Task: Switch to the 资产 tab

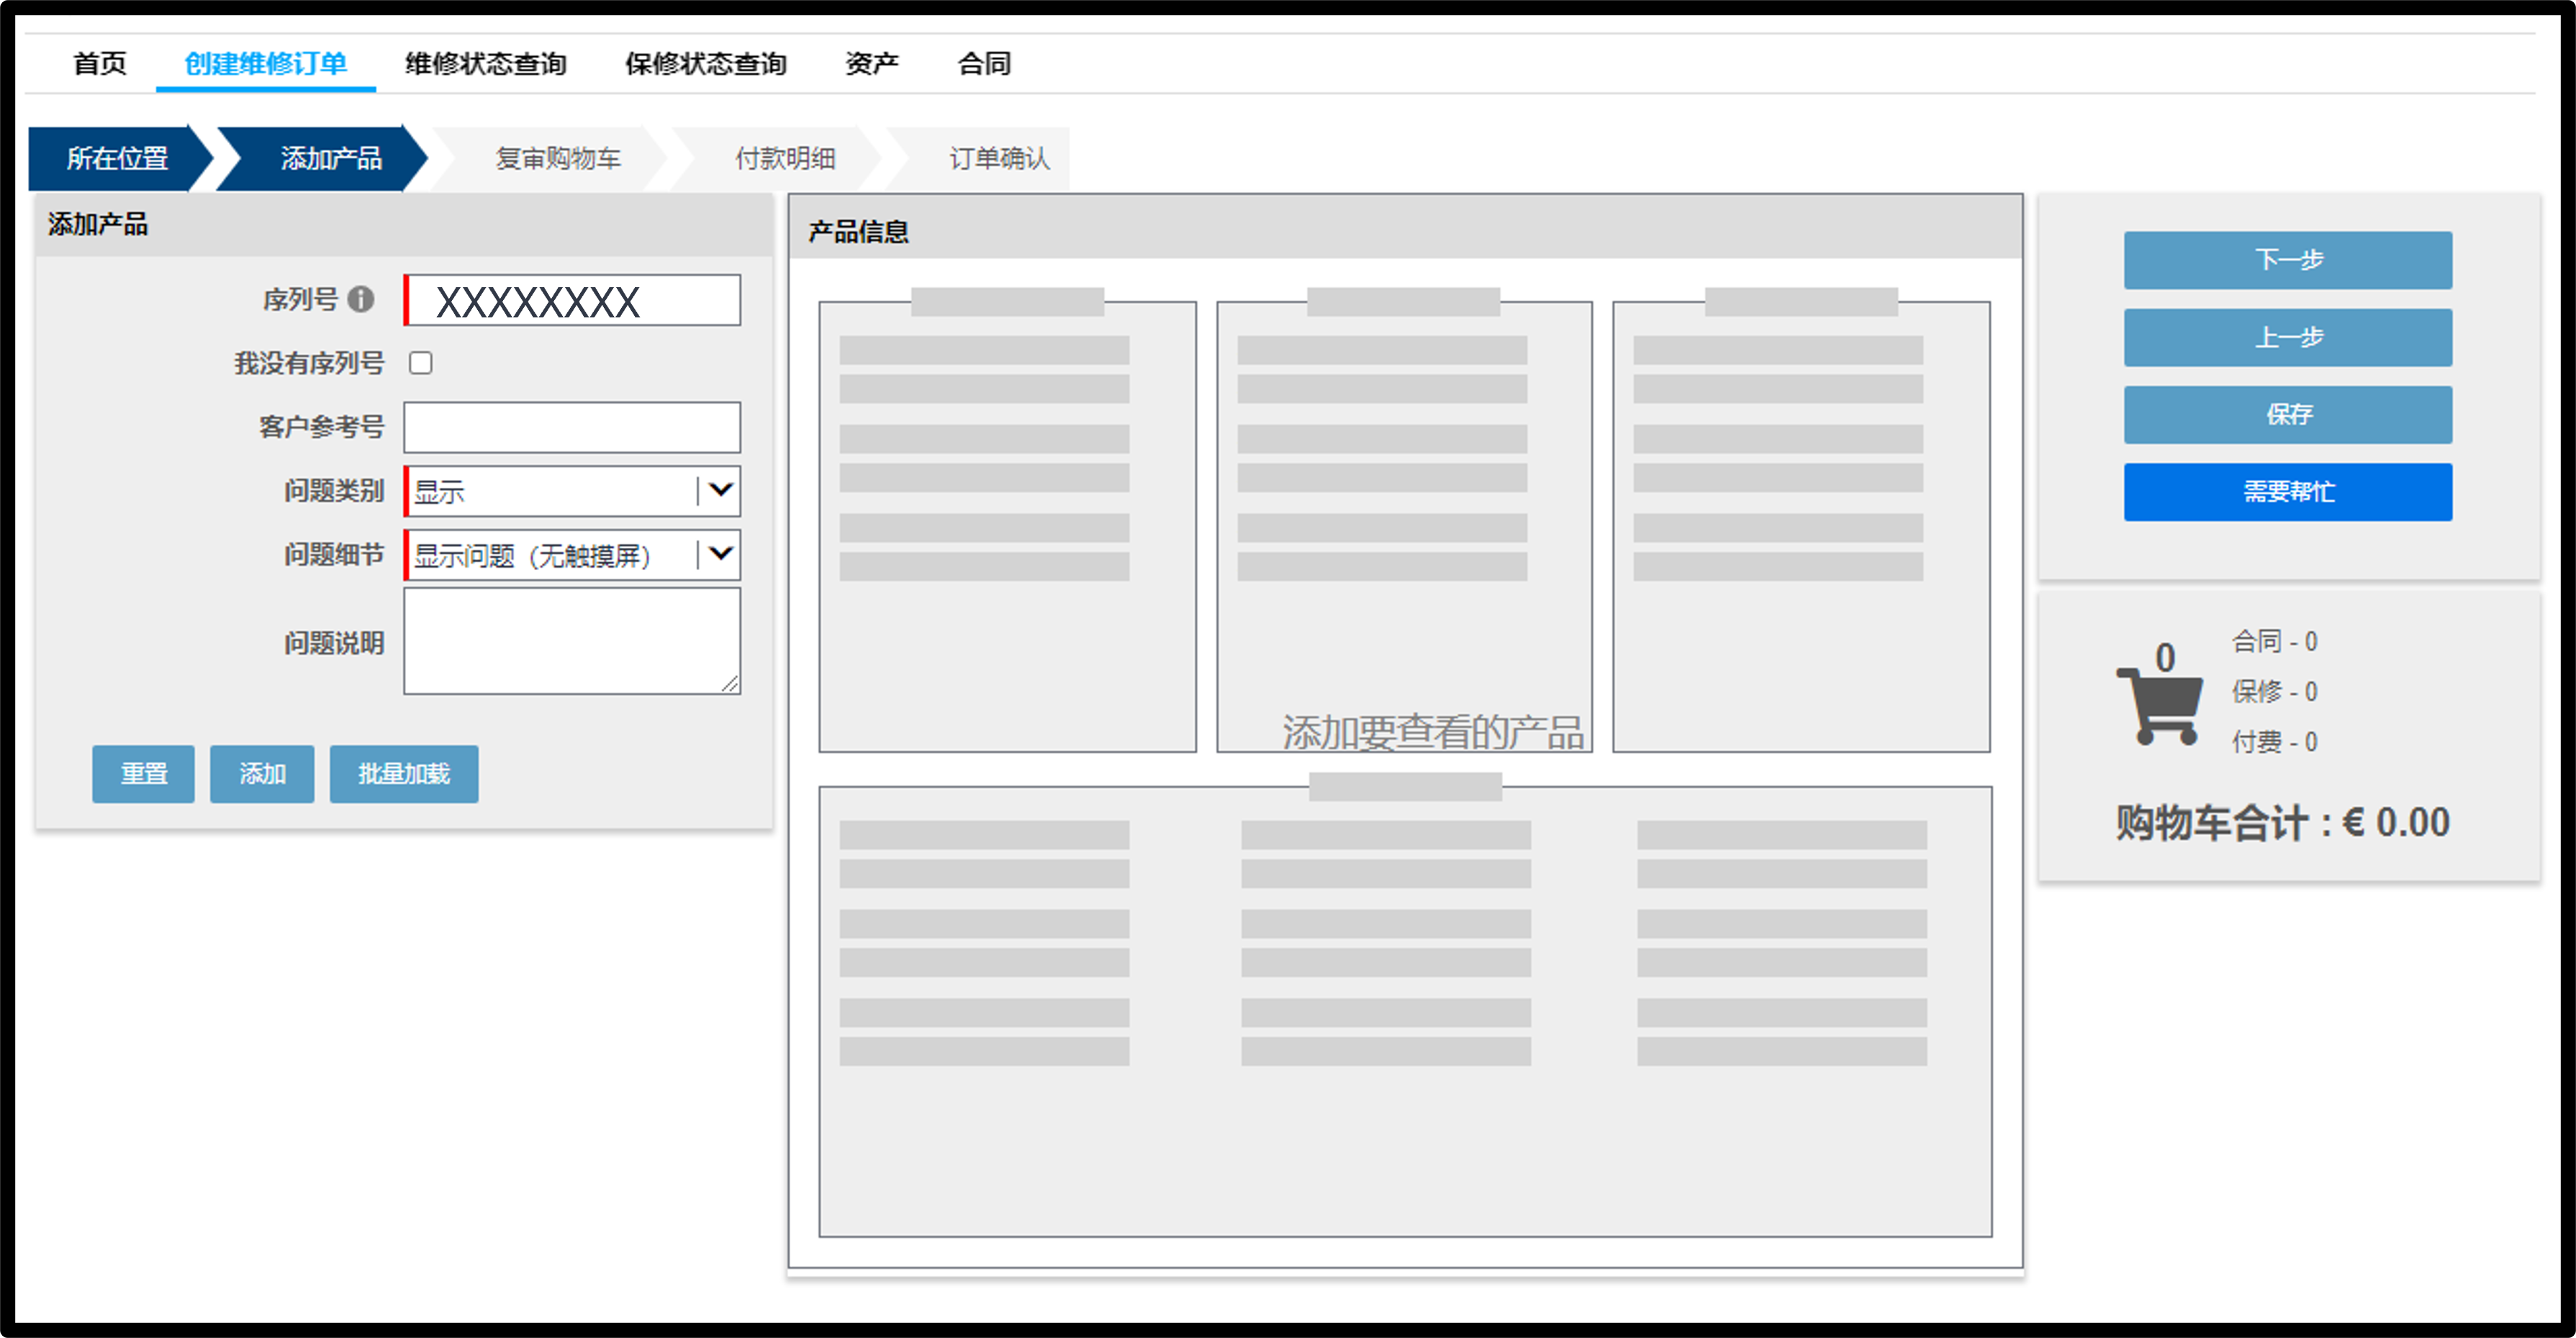Action: point(872,64)
